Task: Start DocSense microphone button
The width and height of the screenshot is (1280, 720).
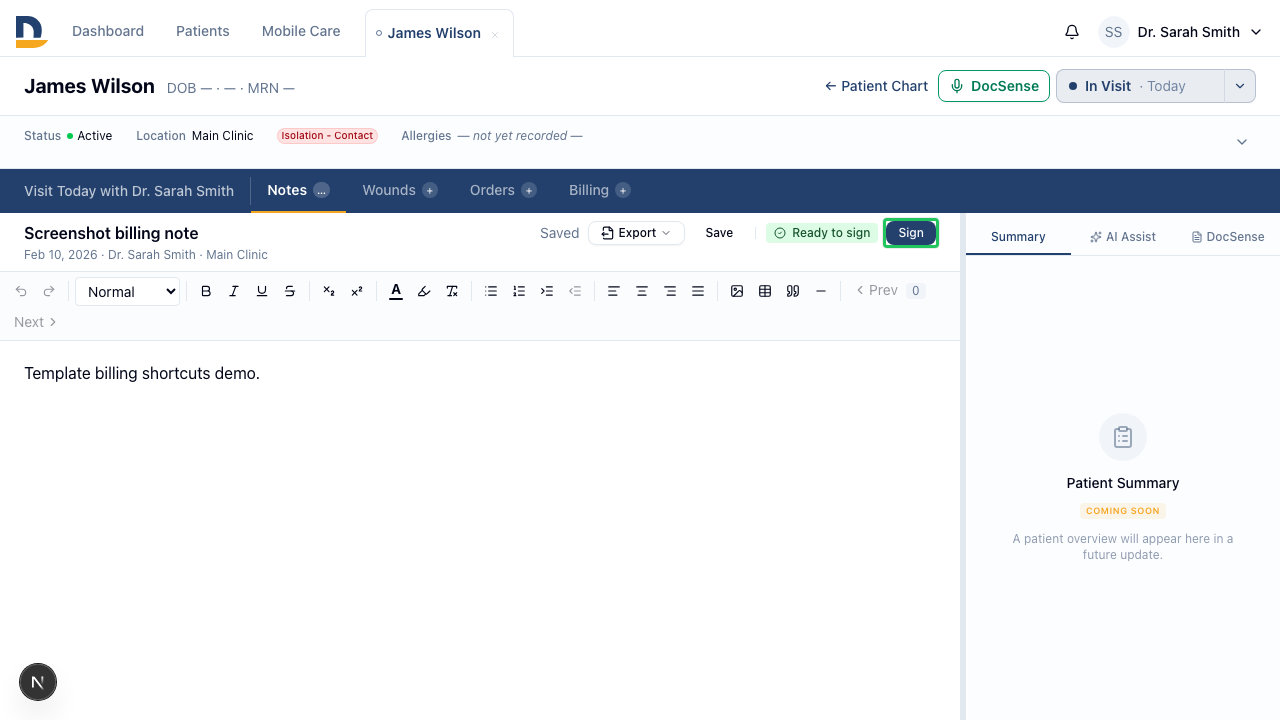Action: 994,86
